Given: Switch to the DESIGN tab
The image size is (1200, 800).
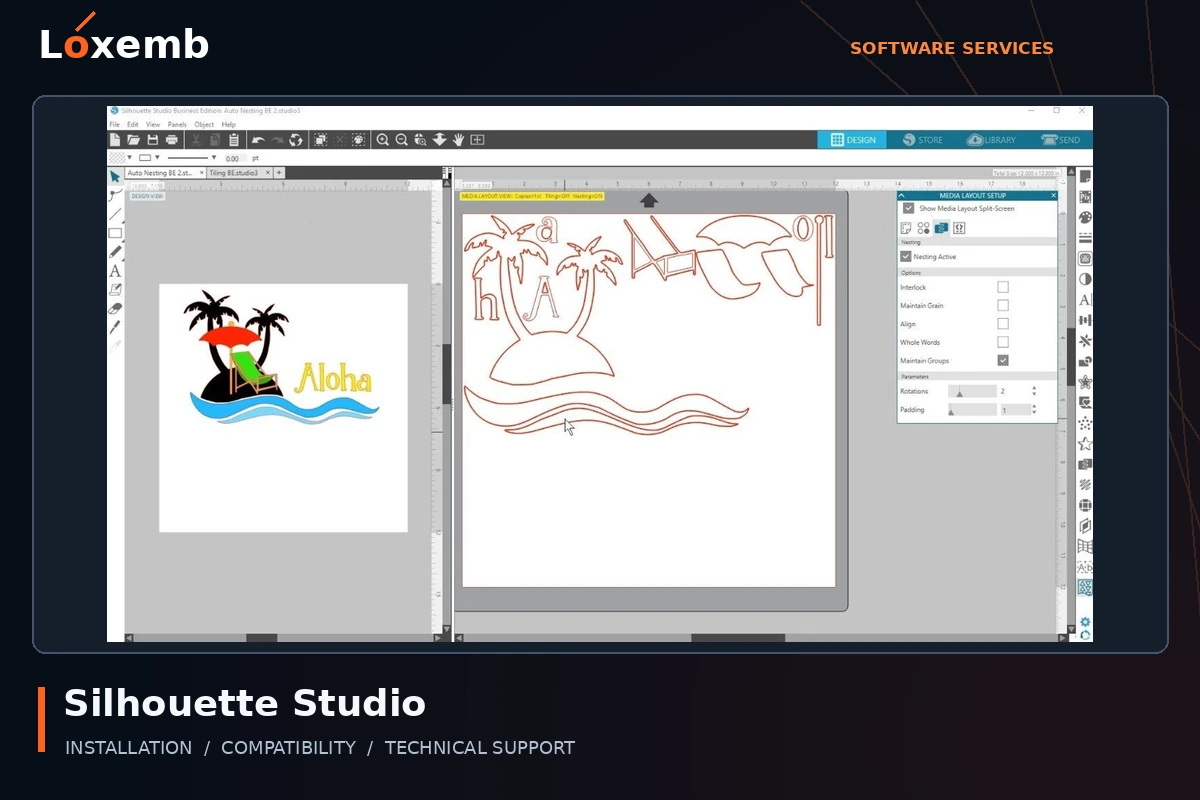Looking at the screenshot, I should [853, 140].
